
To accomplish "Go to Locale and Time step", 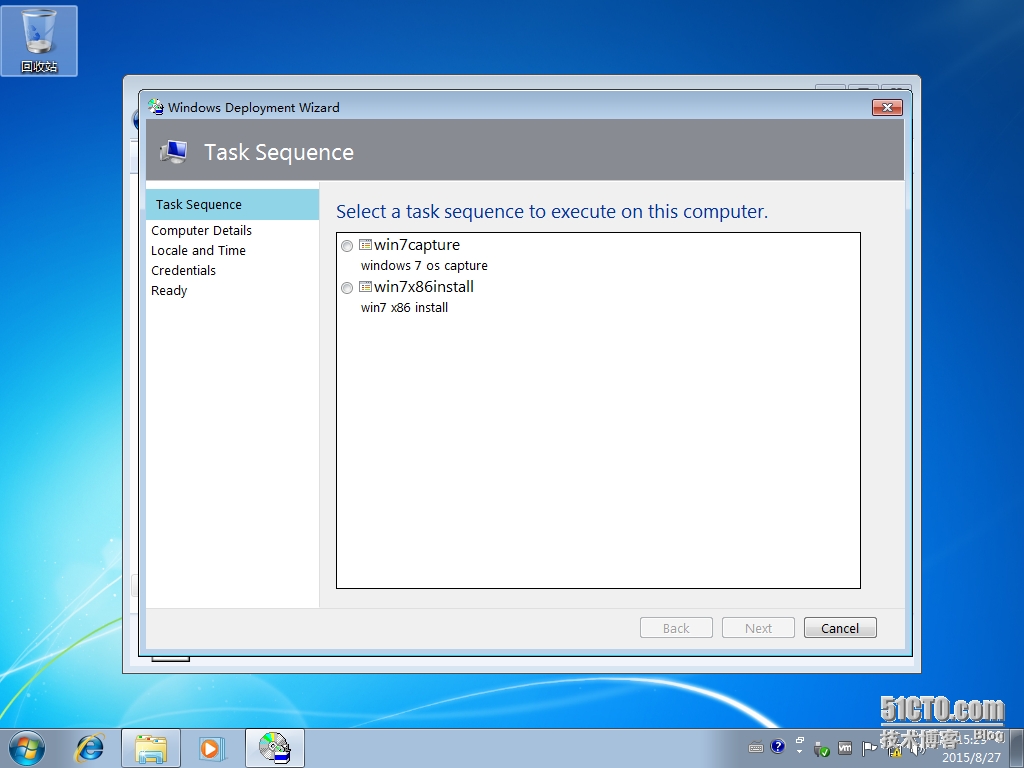I will [x=198, y=251].
